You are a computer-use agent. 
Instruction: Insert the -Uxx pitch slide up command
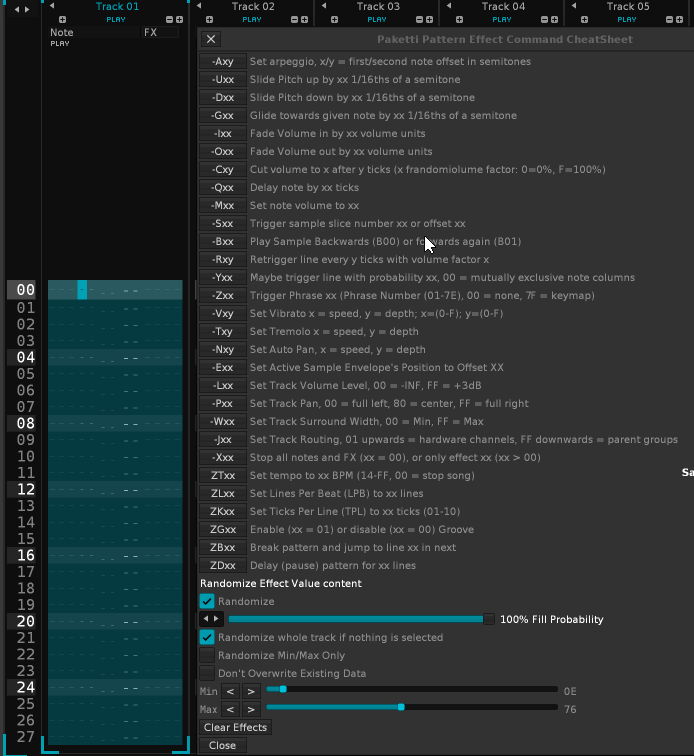click(x=223, y=80)
